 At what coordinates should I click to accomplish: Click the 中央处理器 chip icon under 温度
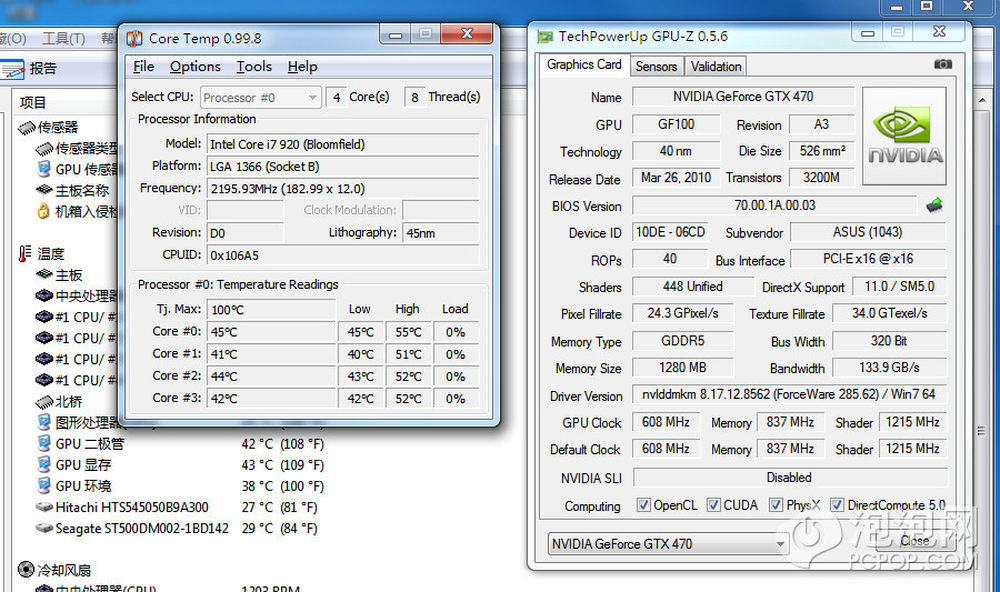click(x=44, y=296)
